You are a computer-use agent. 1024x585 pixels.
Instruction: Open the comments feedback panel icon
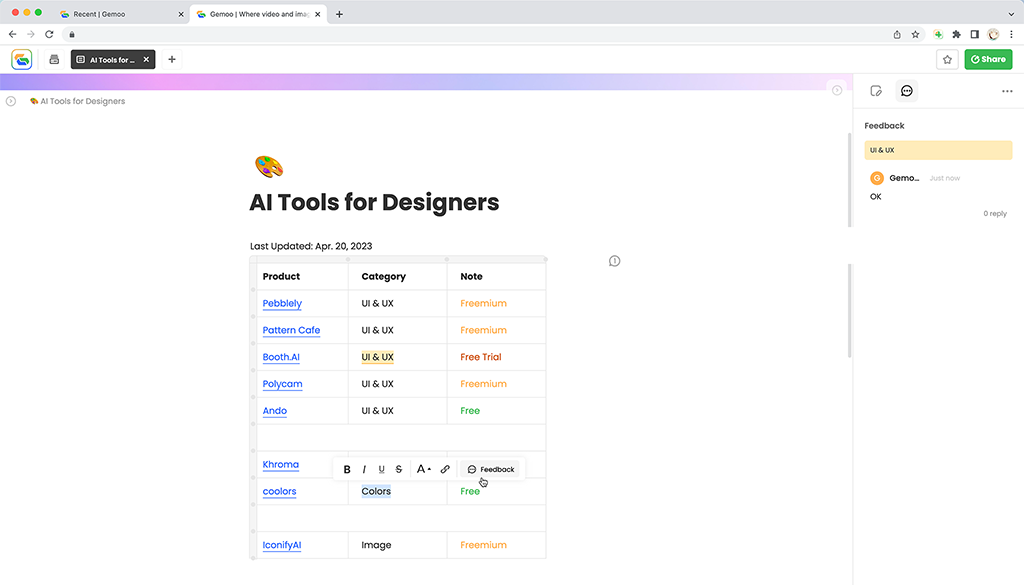[x=906, y=91]
